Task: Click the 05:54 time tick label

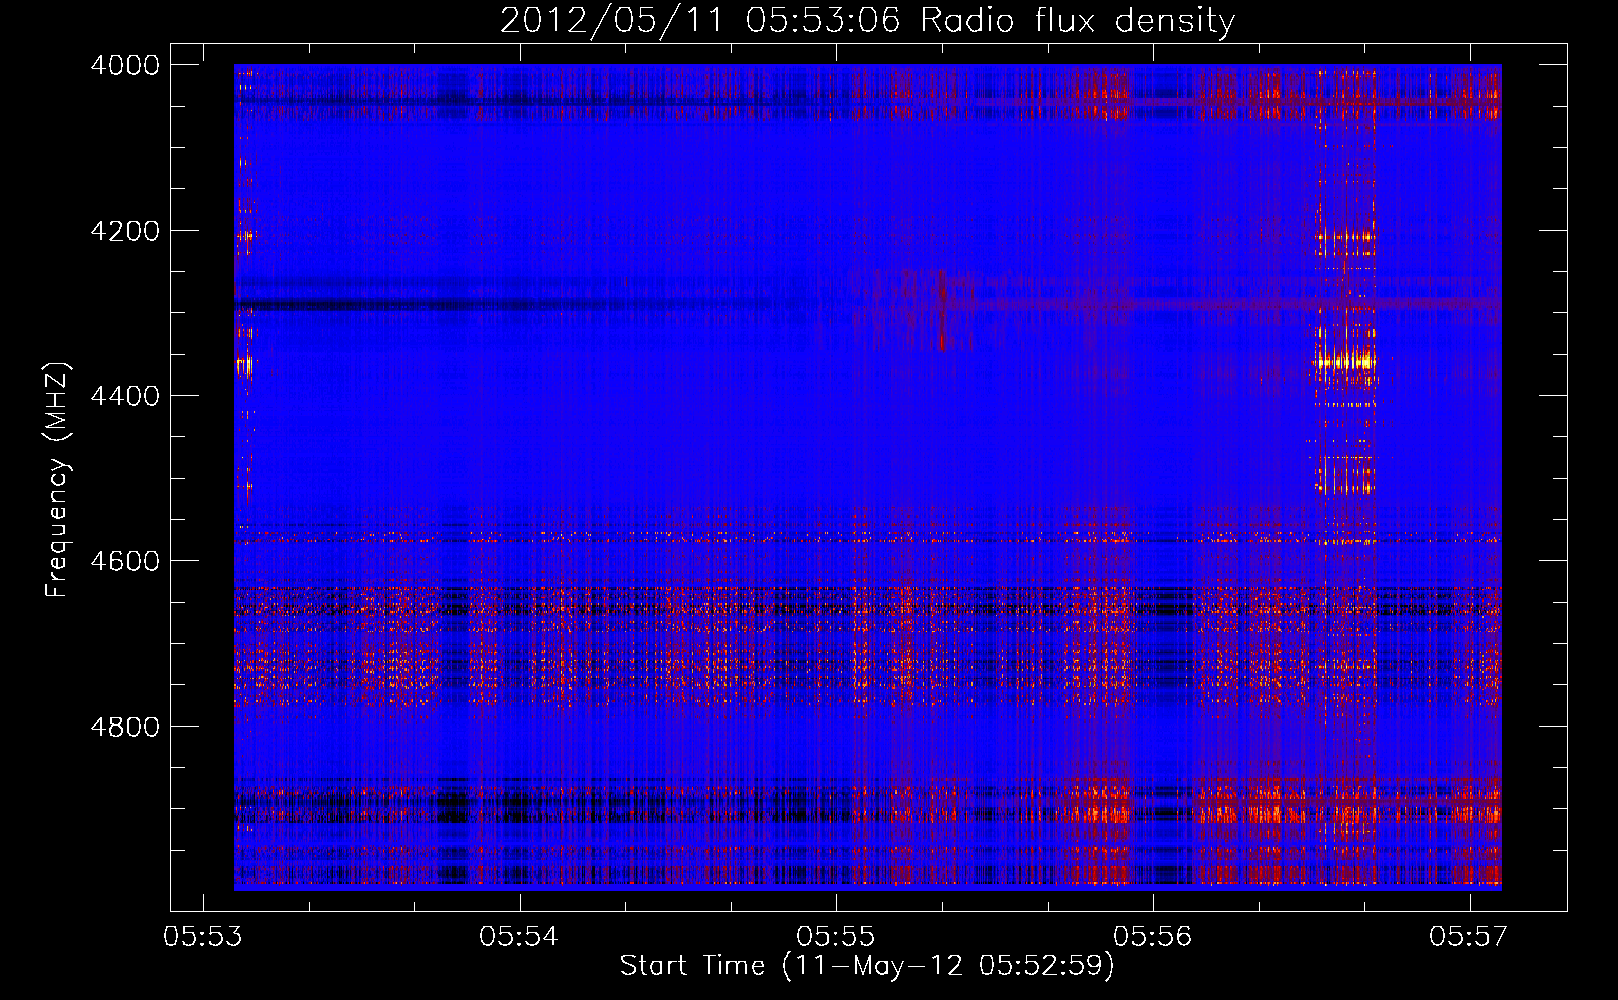Action: pos(520,937)
